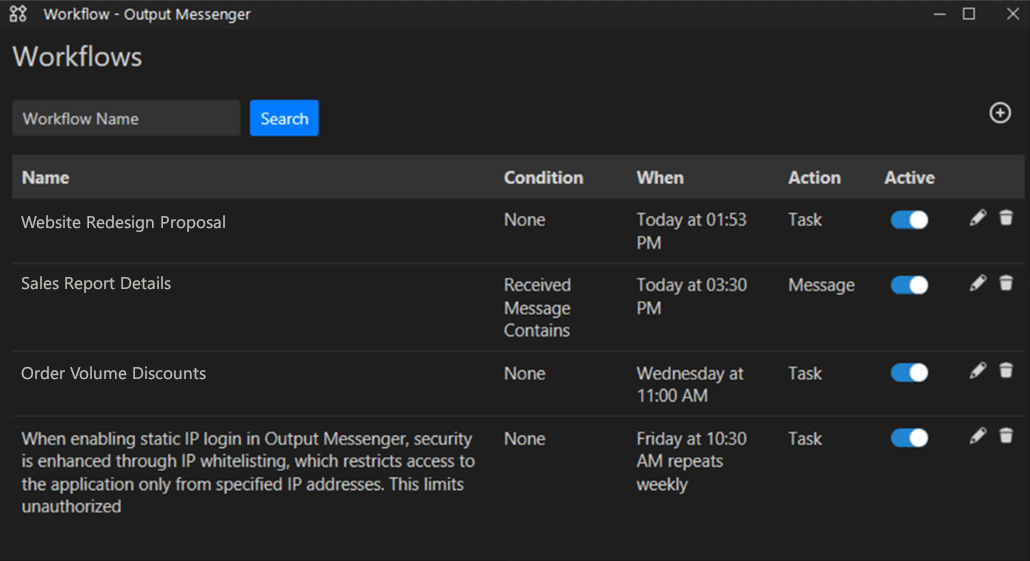Image resolution: width=1030 pixels, height=561 pixels.
Task: Edit the Order Volume Discounts workflow
Action: (x=977, y=370)
